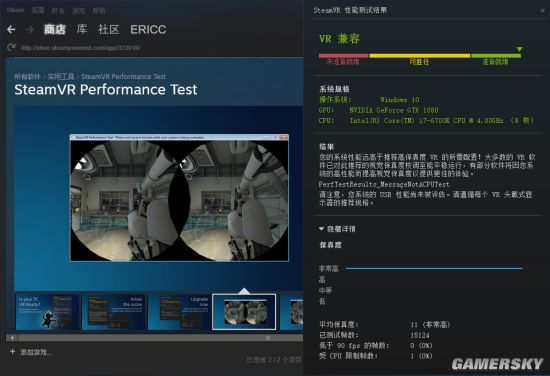Switch to the 商店 tab
Image resolution: width=550 pixels, height=376 pixels.
point(55,29)
